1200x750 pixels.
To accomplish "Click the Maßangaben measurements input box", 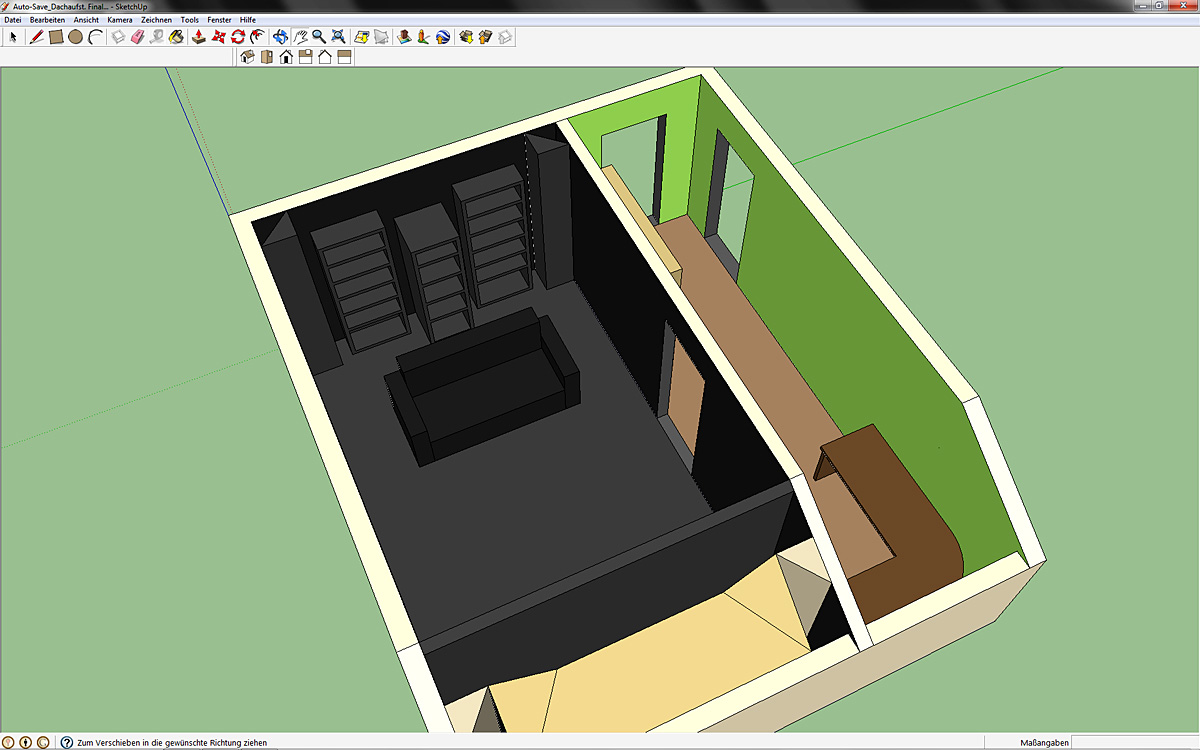I will point(1134,742).
